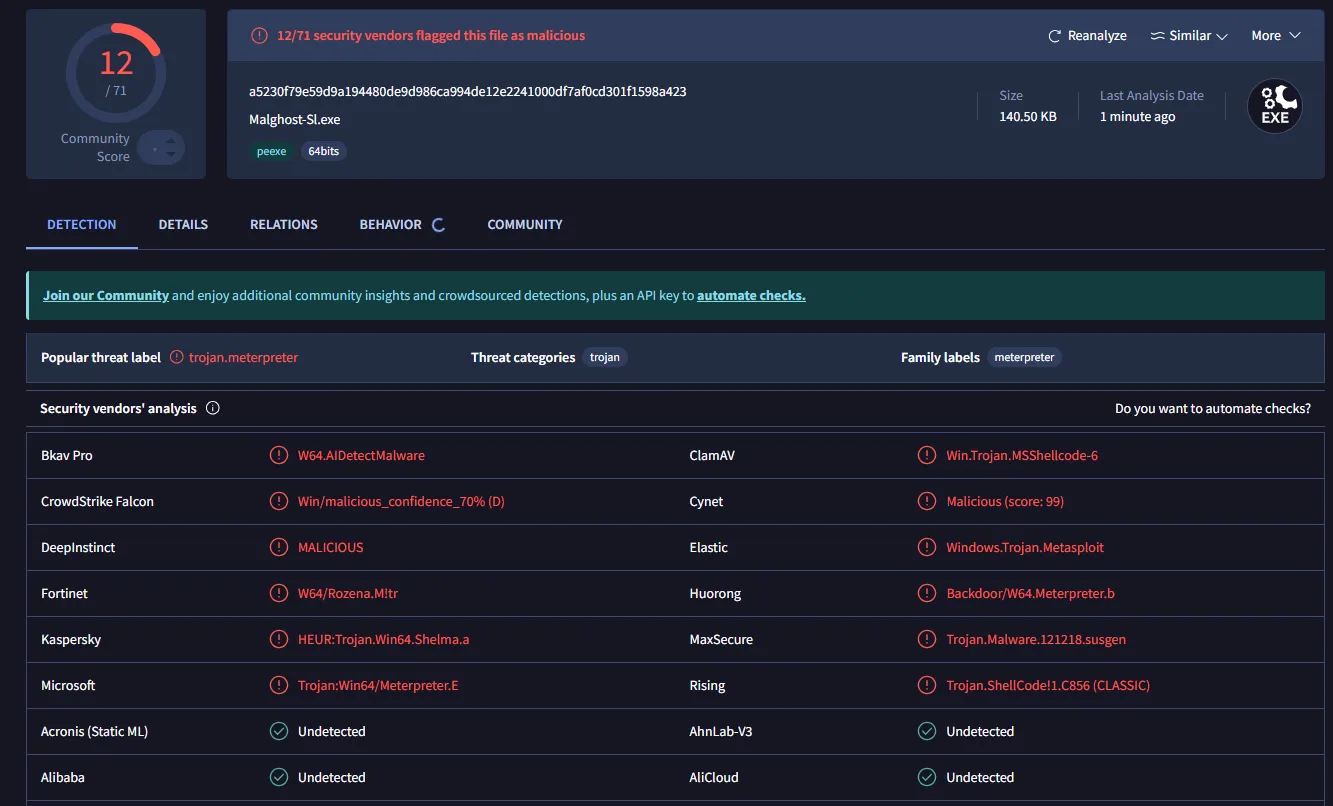This screenshot has height=806, width=1333.
Task: Click the green checkmark beside Alibaba Undetected
Action: (x=279, y=777)
